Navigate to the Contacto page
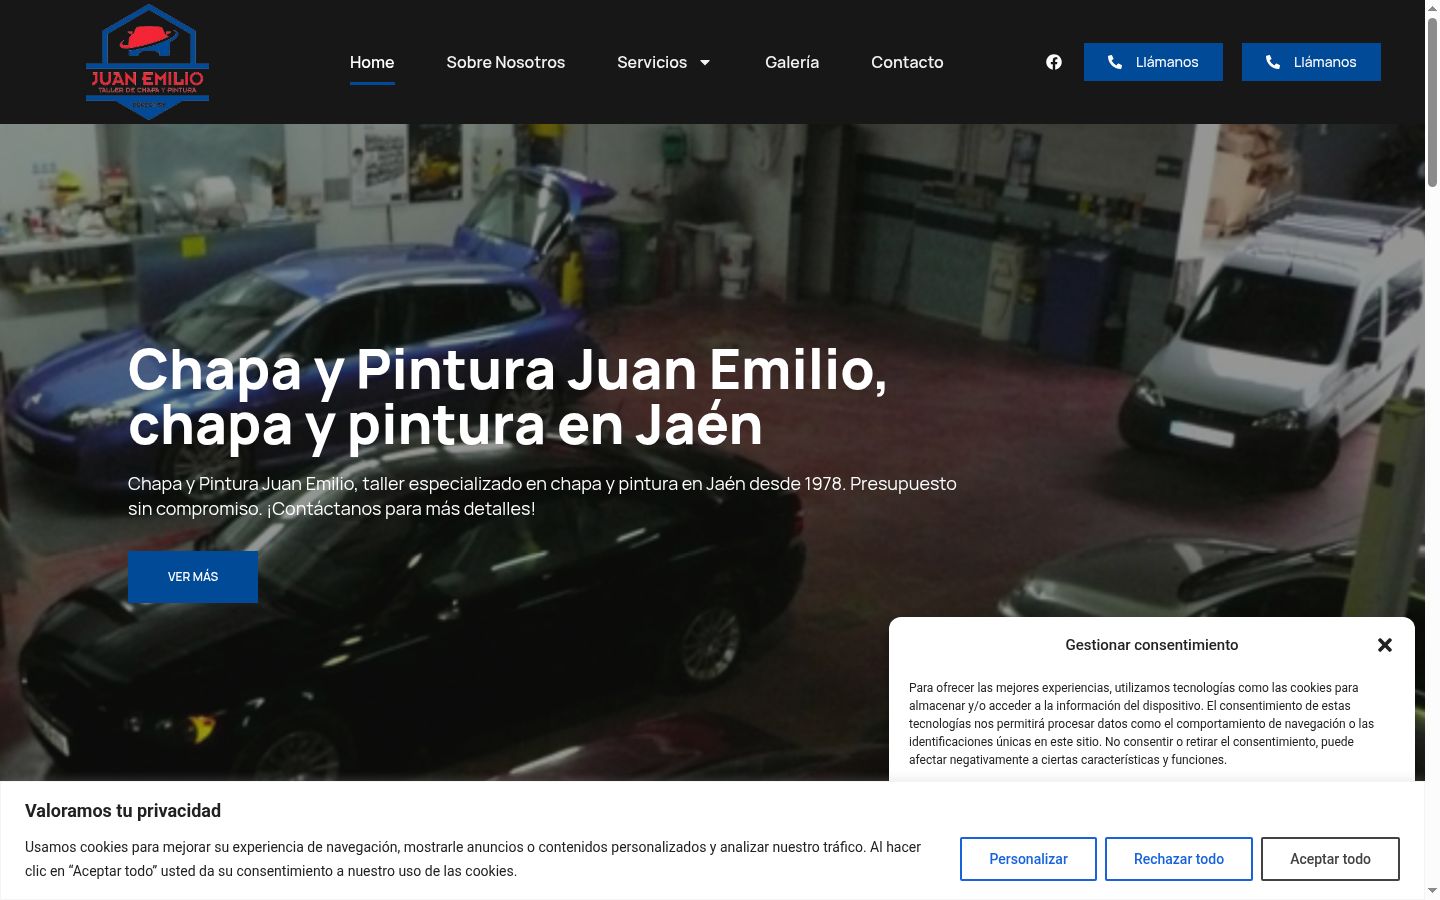This screenshot has height=900, width=1440. click(907, 62)
